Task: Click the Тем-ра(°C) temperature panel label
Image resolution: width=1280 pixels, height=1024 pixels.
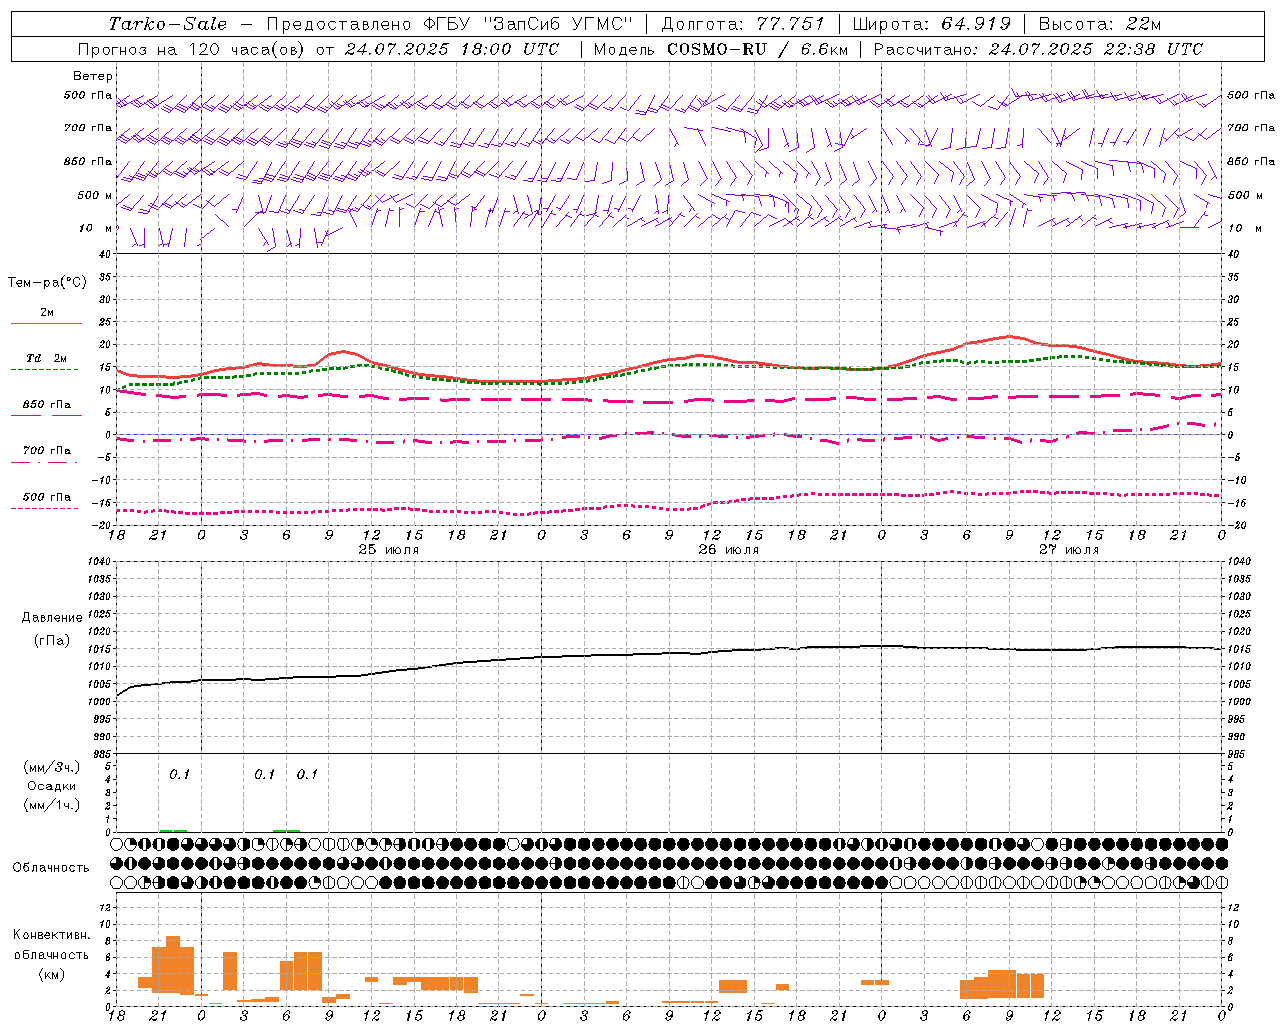Action: click(x=47, y=283)
